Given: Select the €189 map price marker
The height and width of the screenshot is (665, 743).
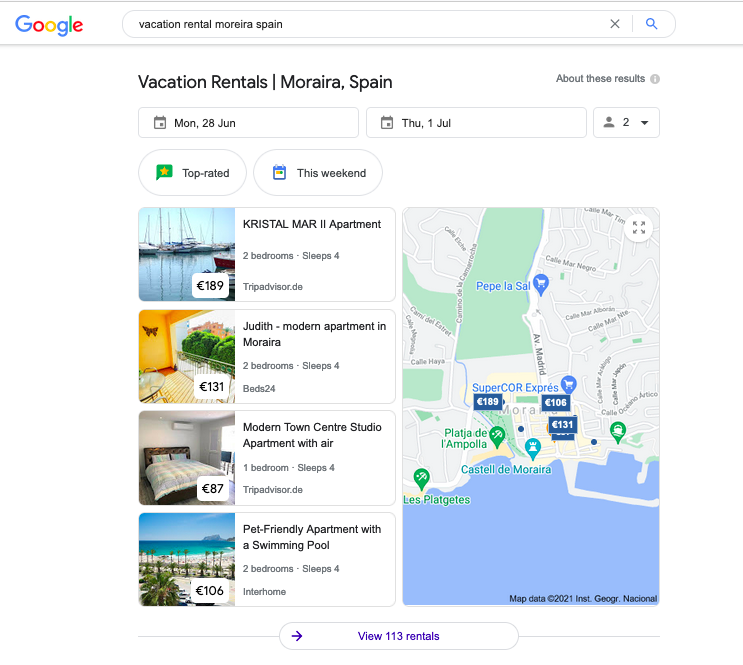Looking at the screenshot, I should point(487,402).
